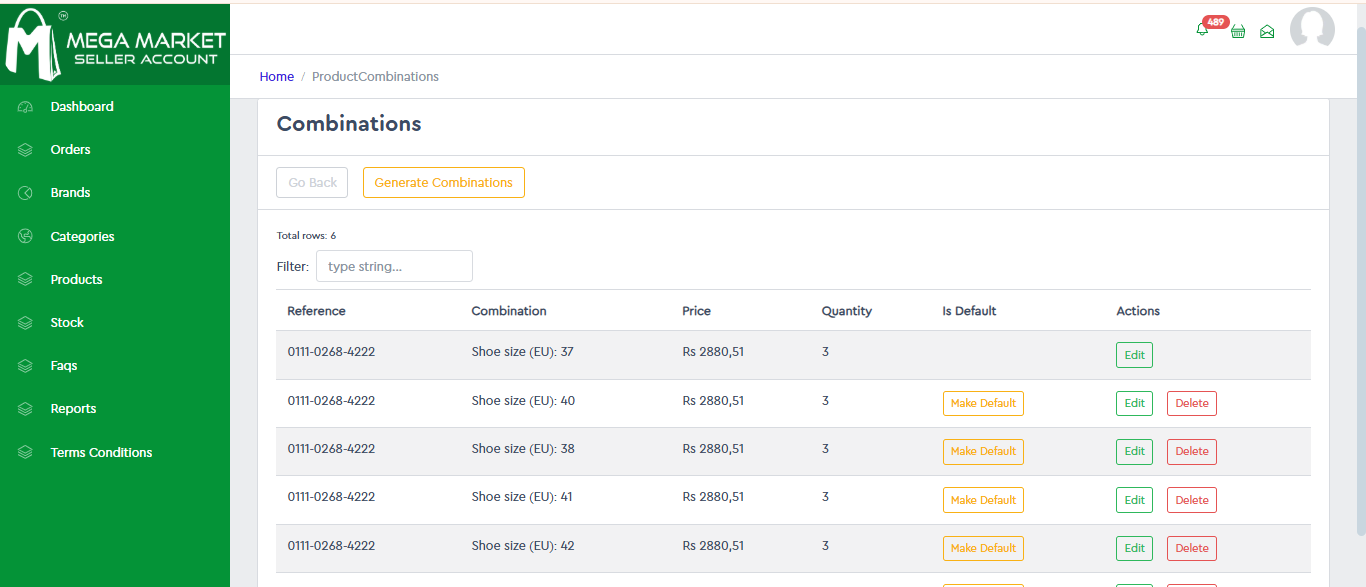Viewport: 1366px width, 587px height.
Task: Edit the Shoe size 42 combination
Action: tap(1134, 548)
